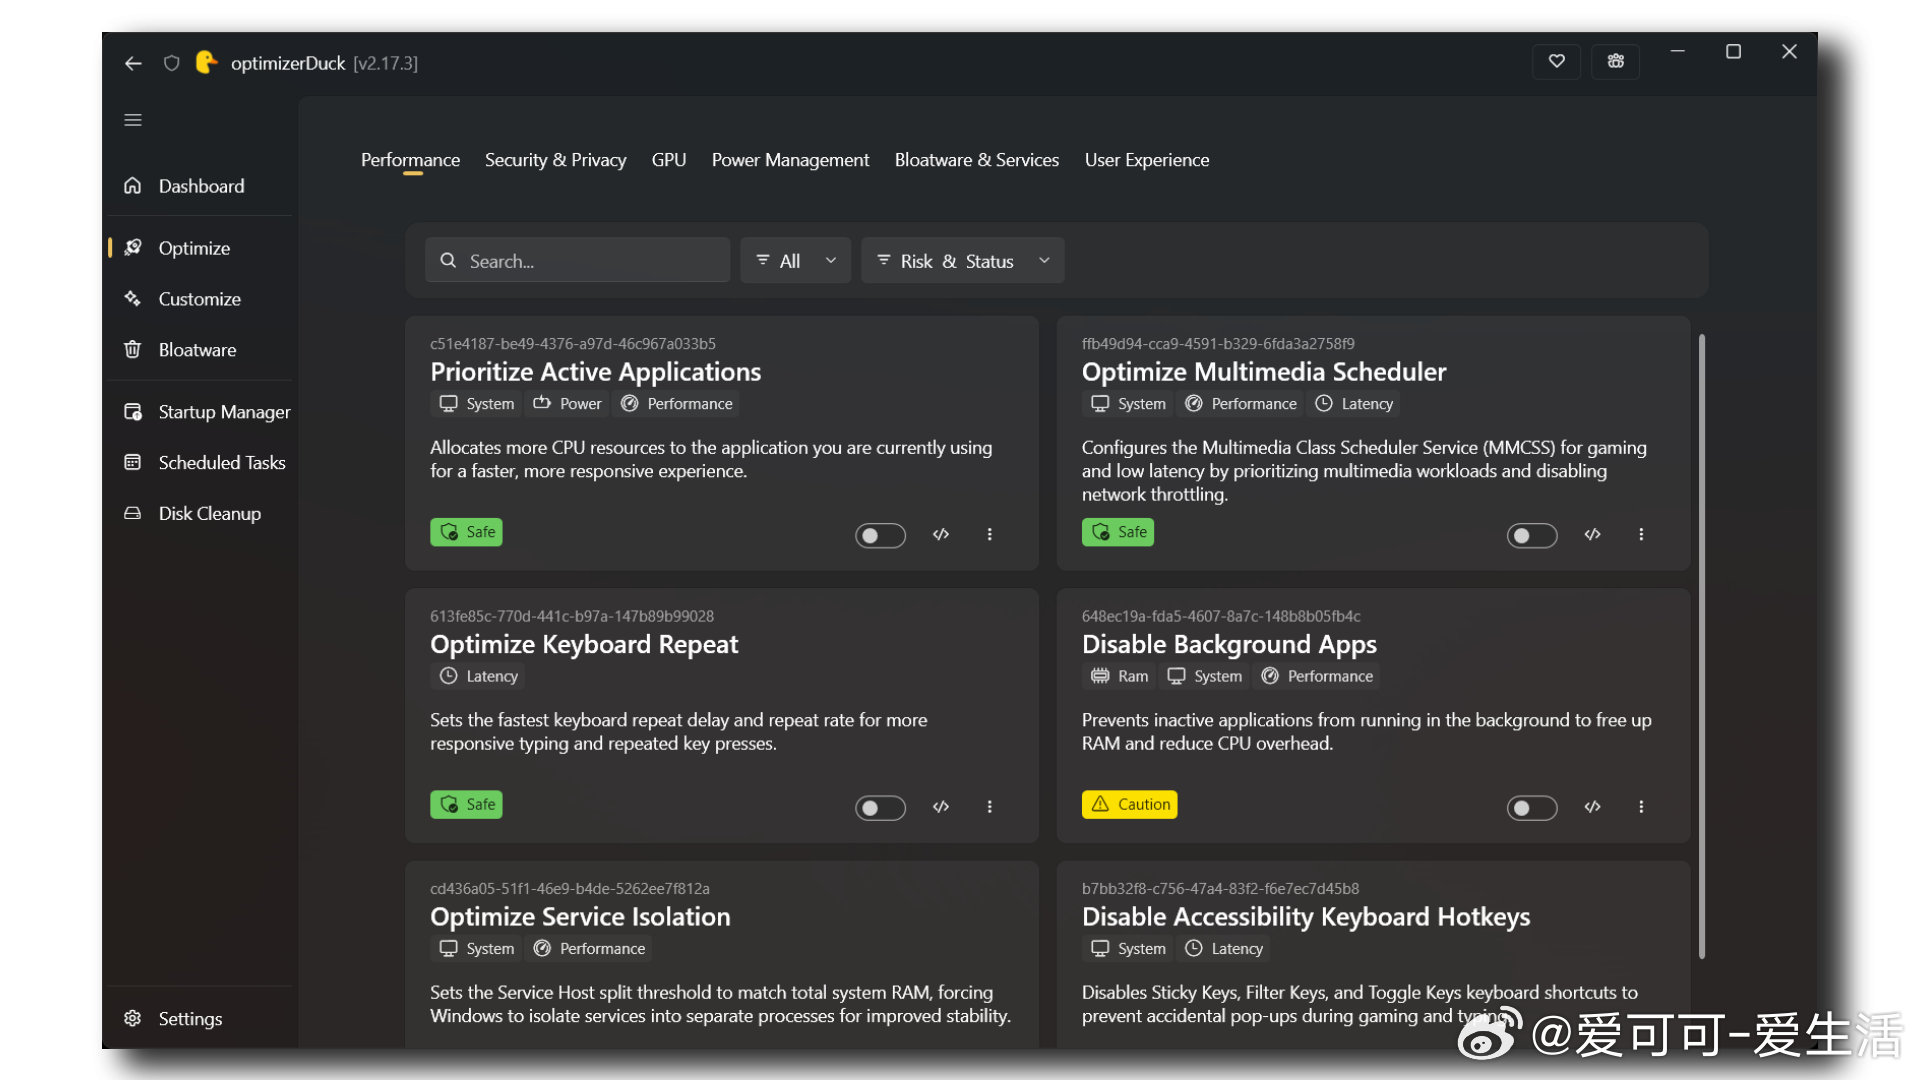Switch to User Experience tab
This screenshot has width=1920, height=1080.
click(x=1146, y=160)
